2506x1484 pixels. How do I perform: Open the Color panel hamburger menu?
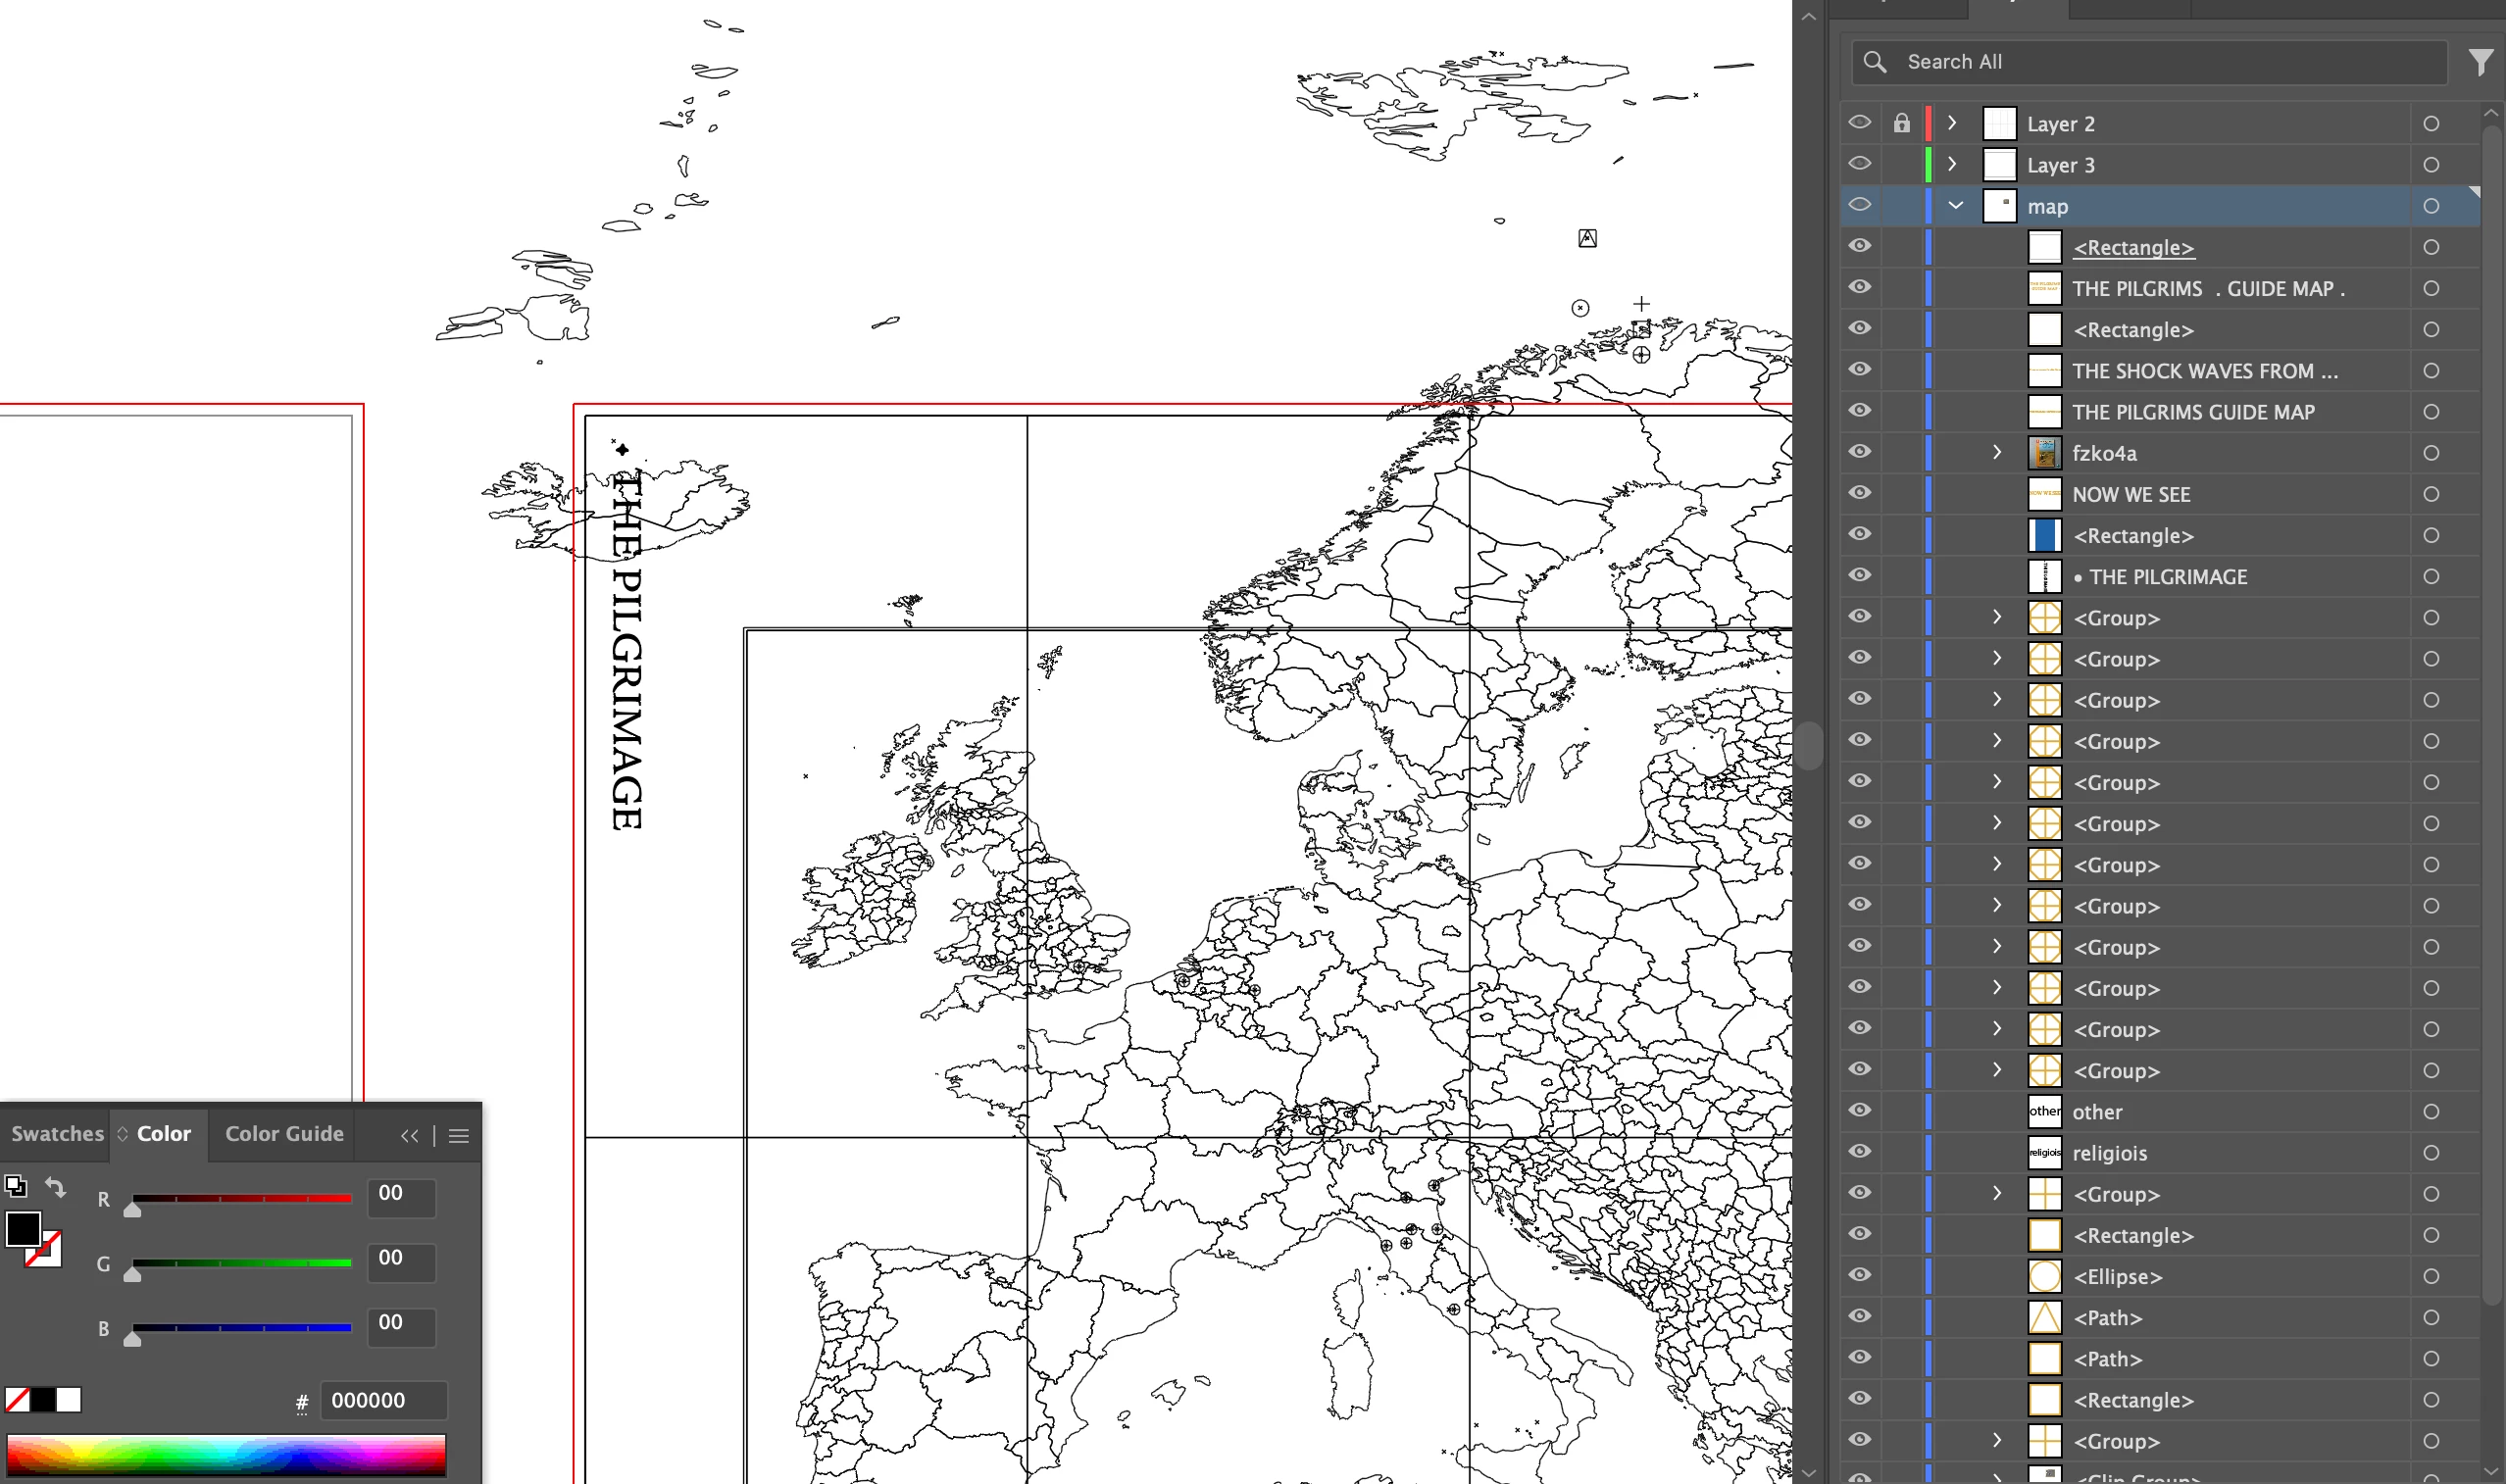click(459, 1136)
